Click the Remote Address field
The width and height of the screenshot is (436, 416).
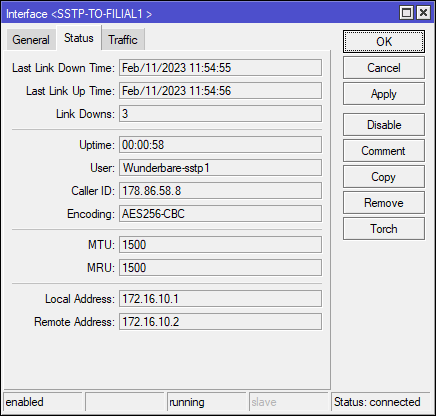[220, 322]
